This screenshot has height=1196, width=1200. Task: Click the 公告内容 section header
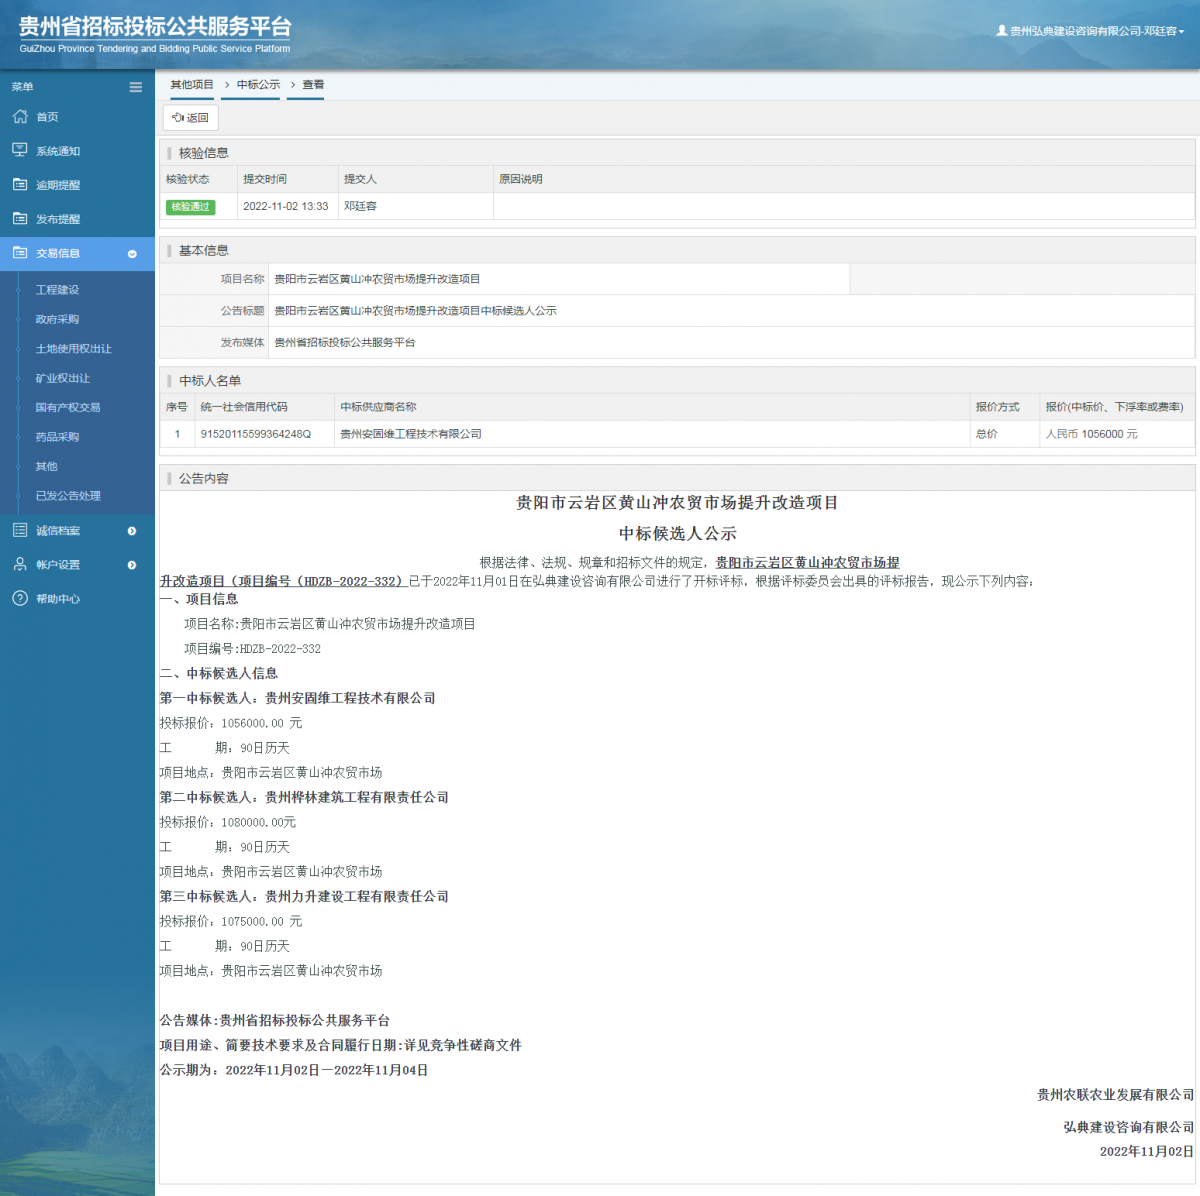tap(204, 479)
